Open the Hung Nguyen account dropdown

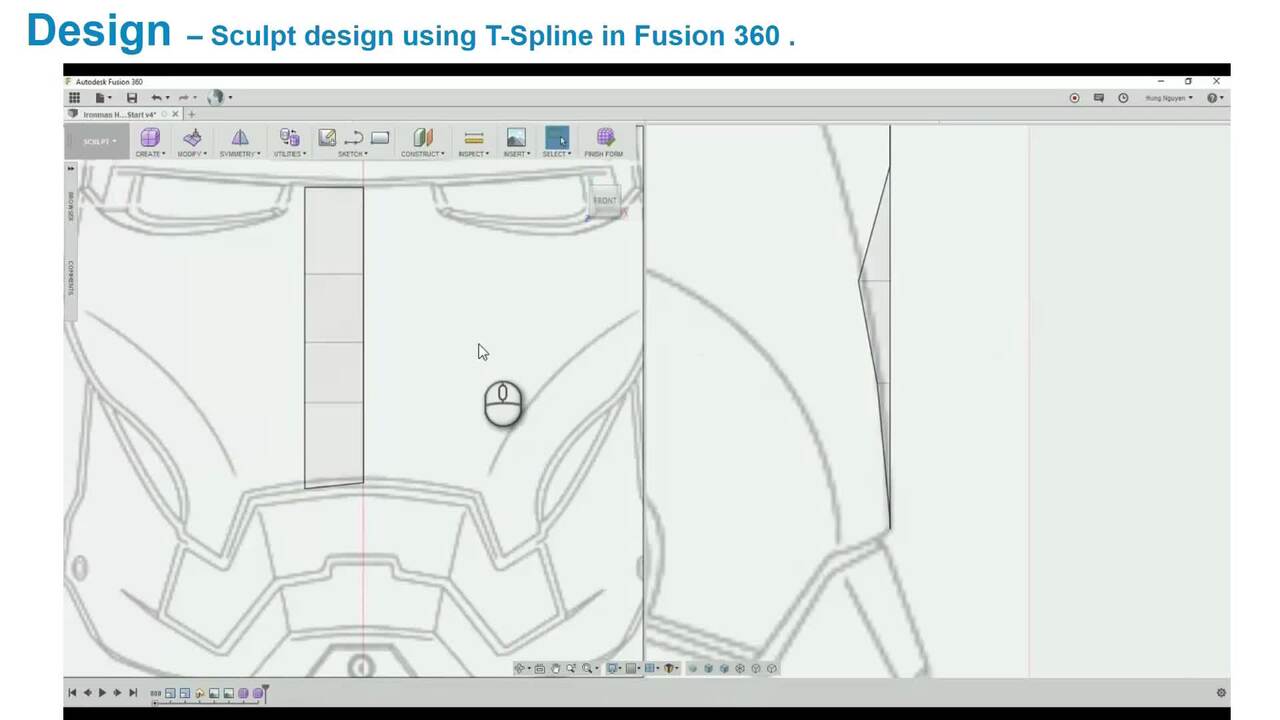pos(1169,98)
